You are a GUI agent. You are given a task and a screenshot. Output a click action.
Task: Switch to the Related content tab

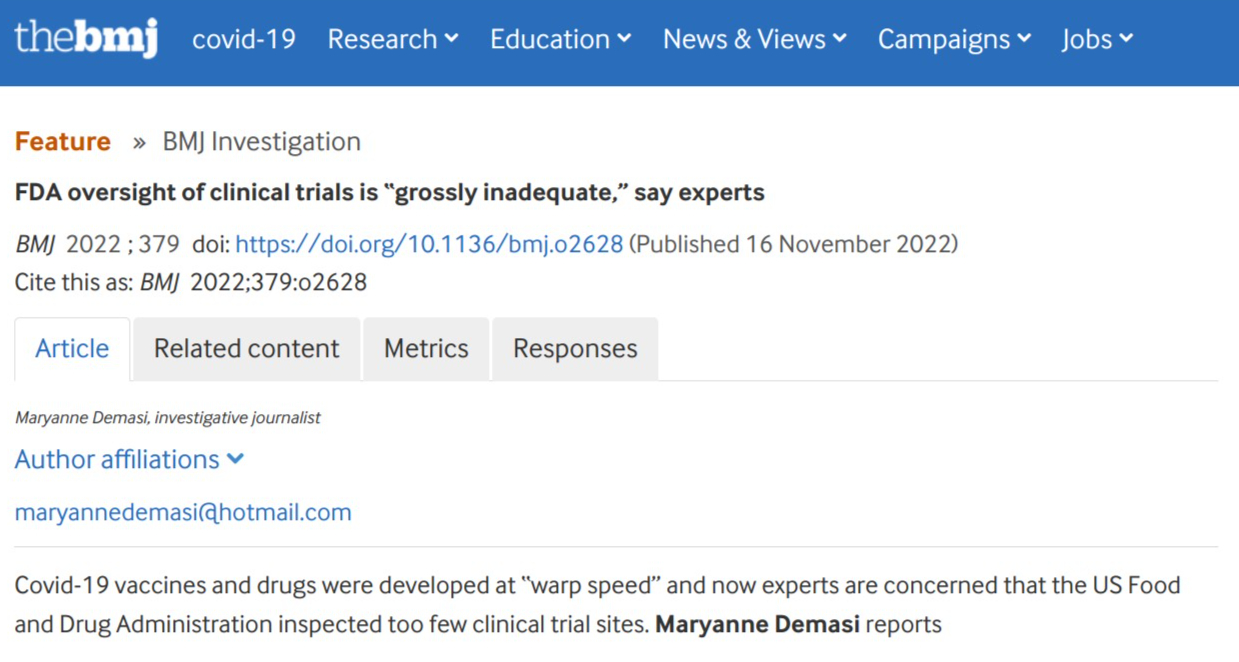[x=247, y=349]
